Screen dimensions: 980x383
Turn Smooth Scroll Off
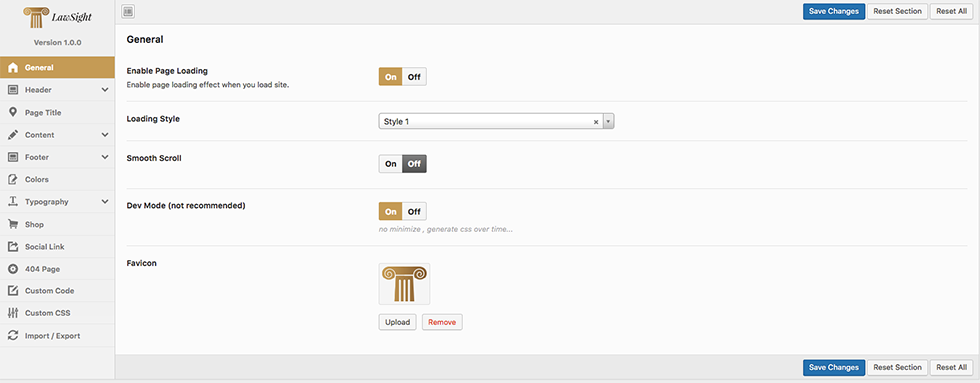tap(414, 164)
